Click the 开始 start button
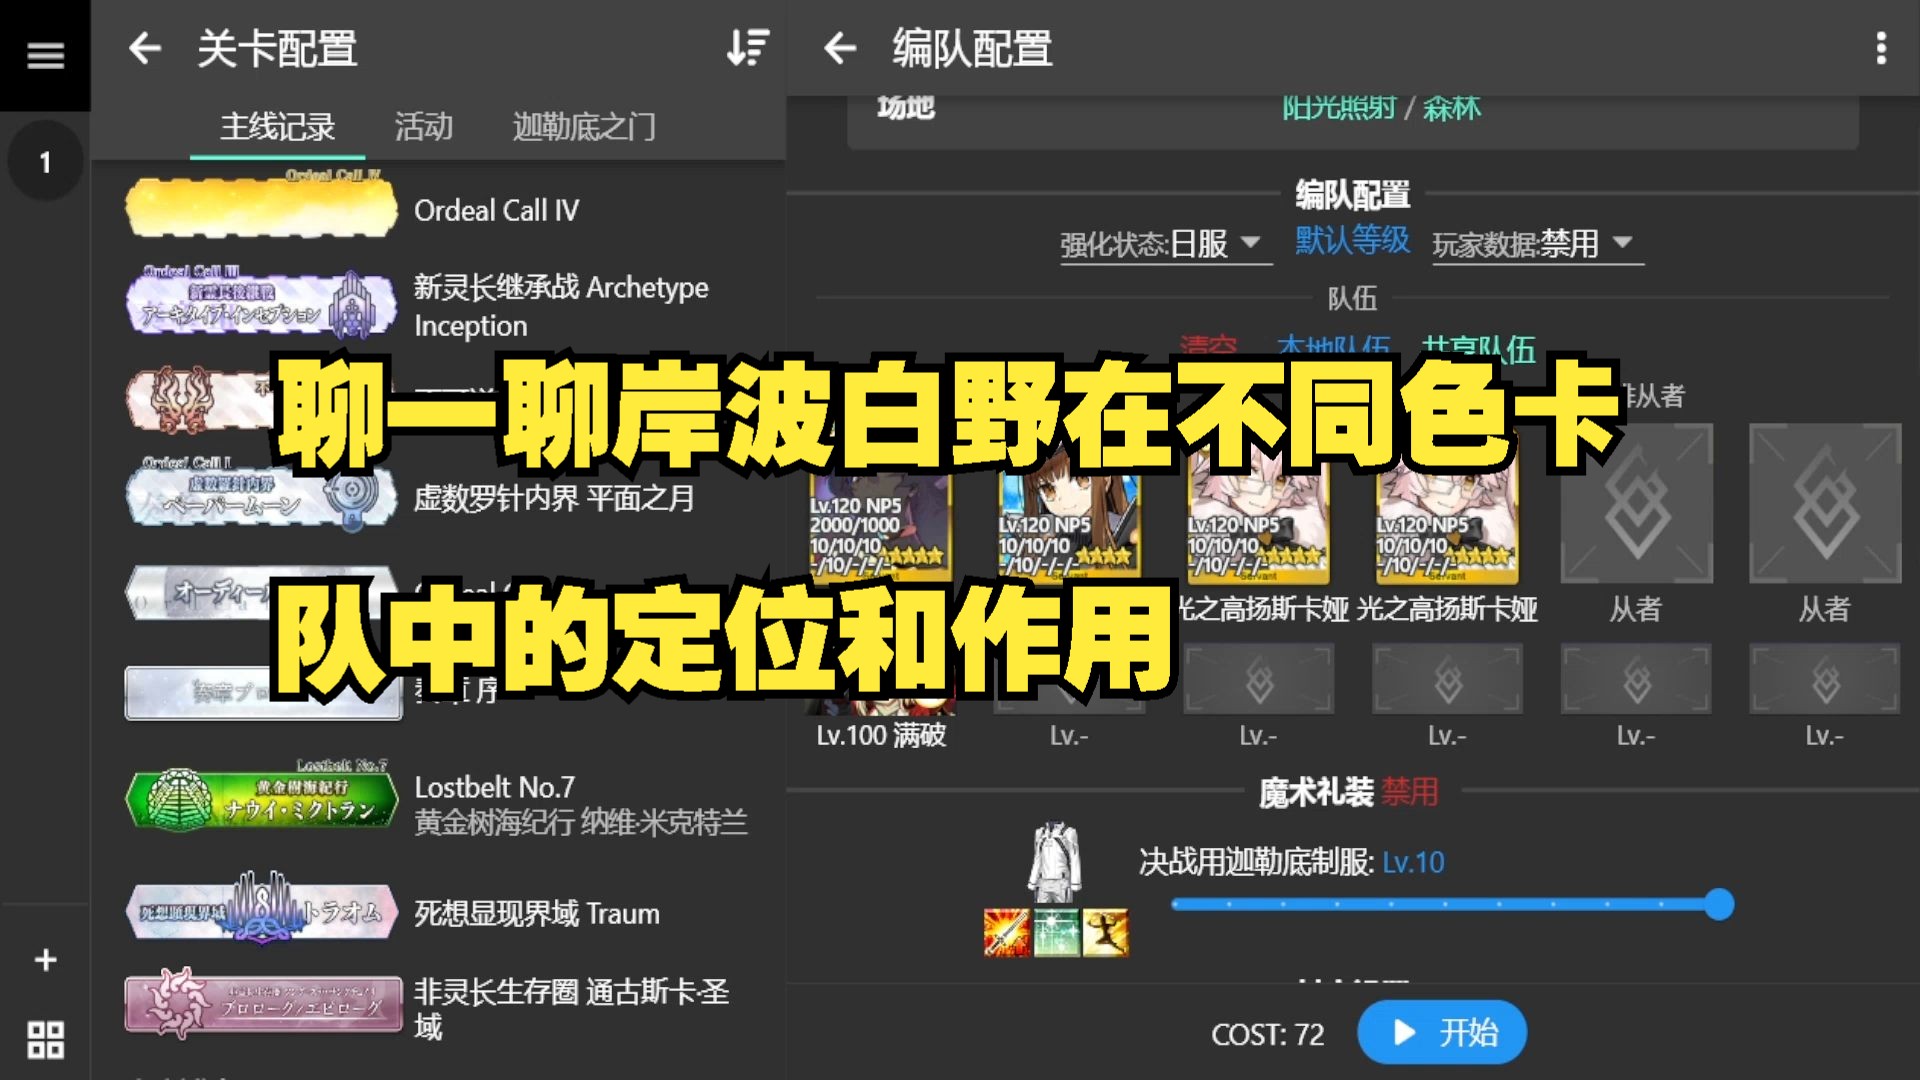The width and height of the screenshot is (1920, 1080). tap(1442, 1032)
